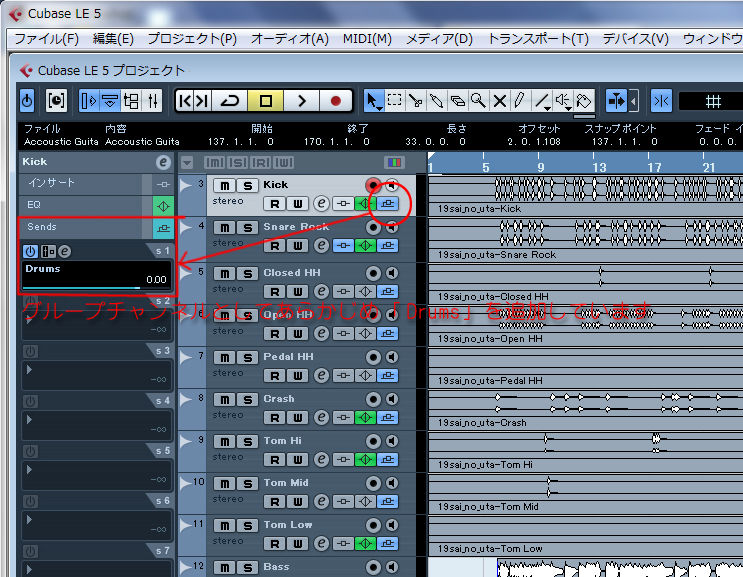This screenshot has height=577, width=743.
Task: Open the track color selector
Action: (x=394, y=163)
